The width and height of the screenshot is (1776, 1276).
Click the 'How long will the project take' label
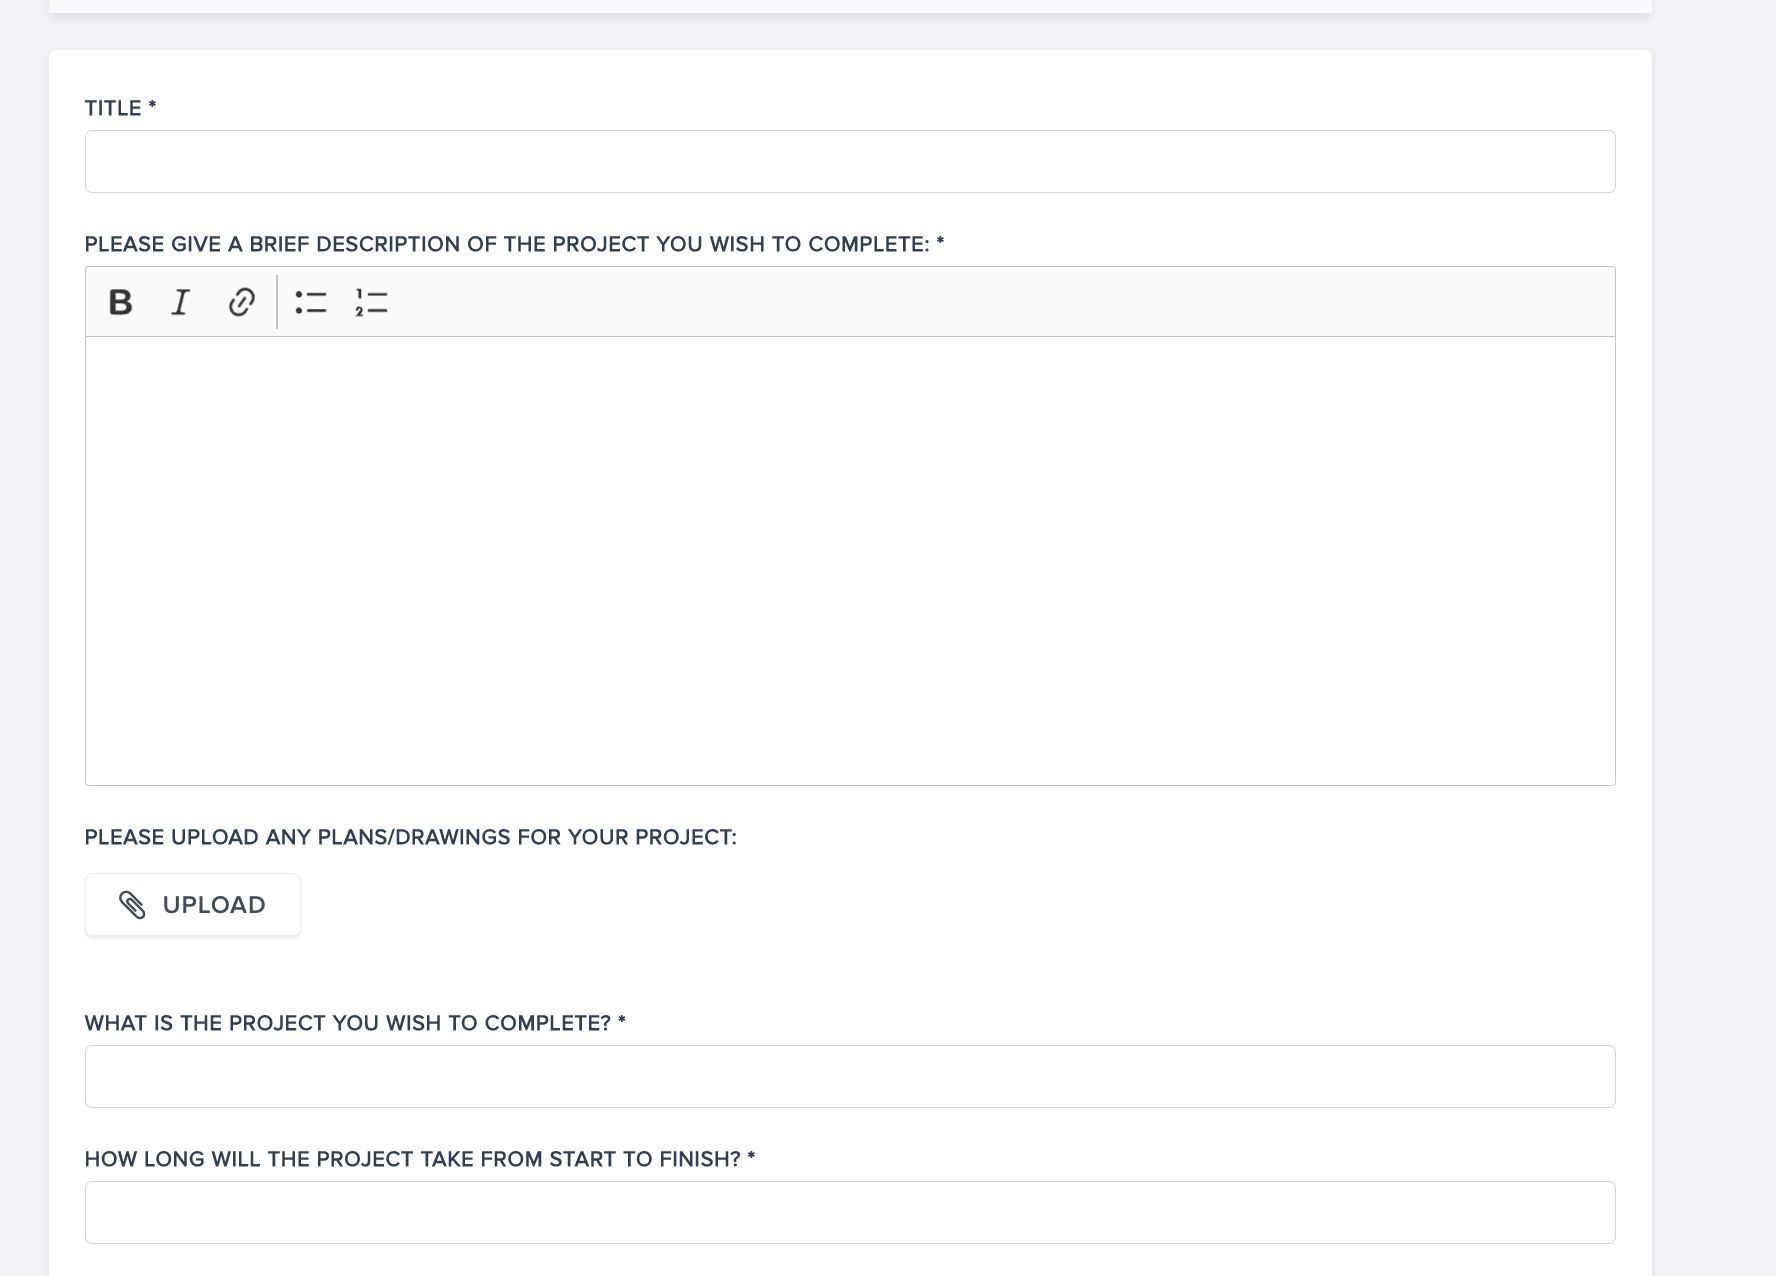[412, 1160]
